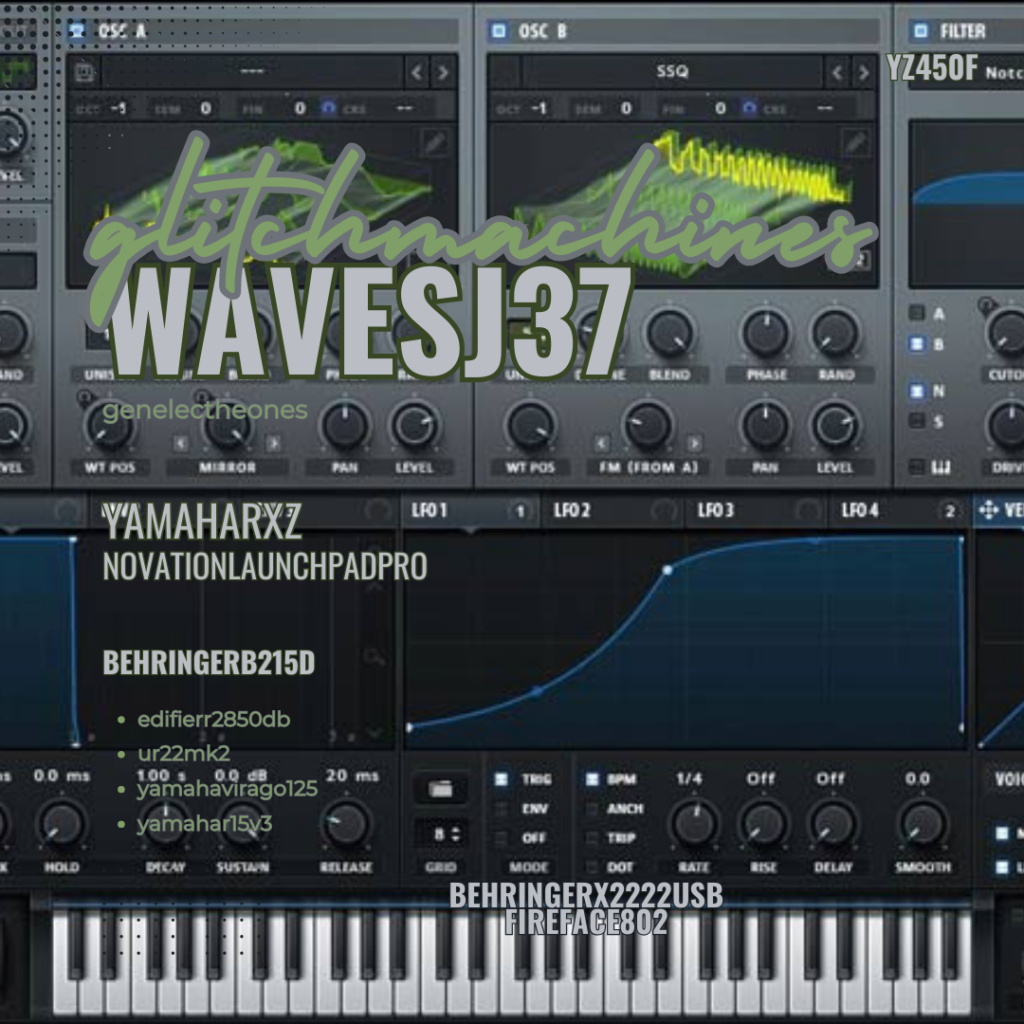Click the OSC A WT POS knob
Image resolution: width=1024 pixels, height=1024 pixels.
click(x=109, y=425)
